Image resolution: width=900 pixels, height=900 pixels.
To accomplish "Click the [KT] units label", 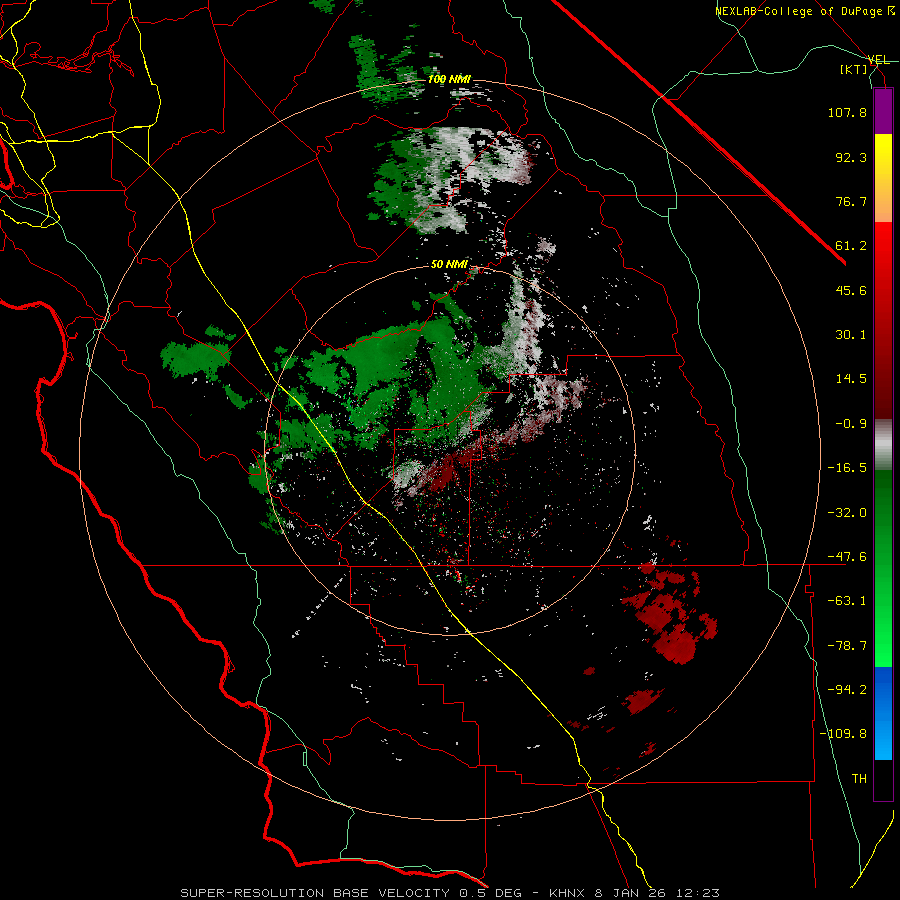I will pyautogui.click(x=854, y=69).
